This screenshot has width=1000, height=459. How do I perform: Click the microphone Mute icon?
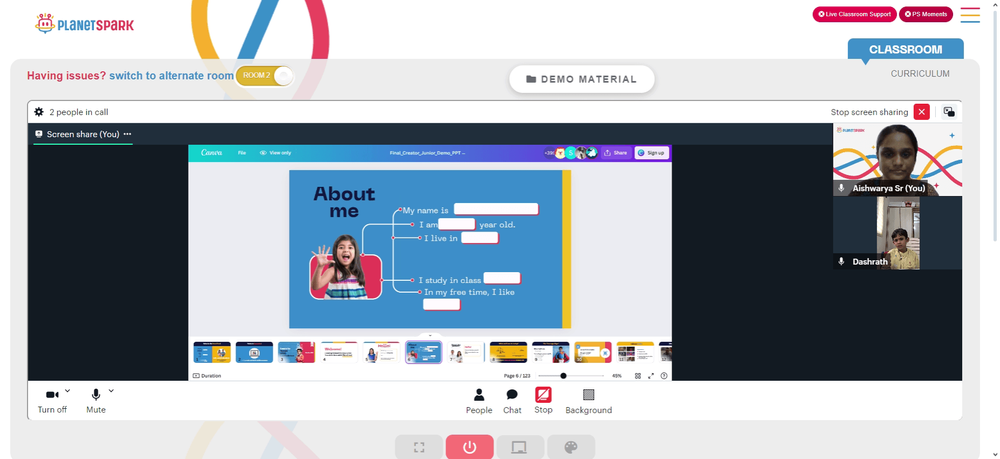tap(96, 395)
